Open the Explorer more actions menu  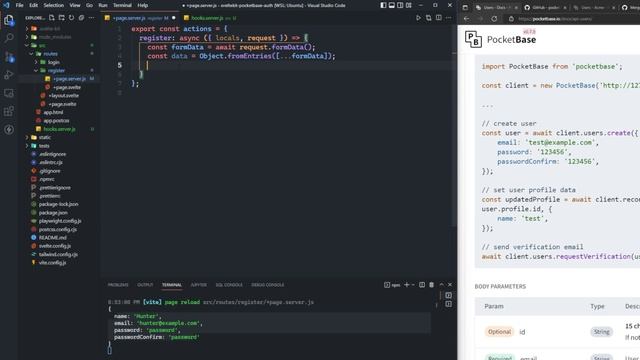(x=91, y=18)
